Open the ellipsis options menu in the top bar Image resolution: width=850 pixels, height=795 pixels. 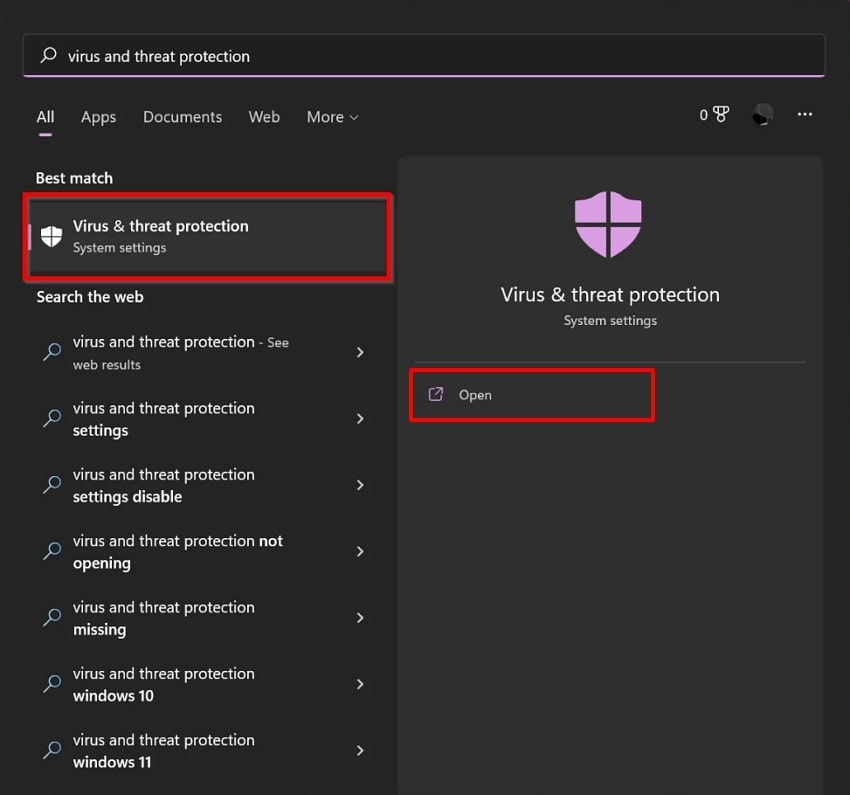(805, 116)
